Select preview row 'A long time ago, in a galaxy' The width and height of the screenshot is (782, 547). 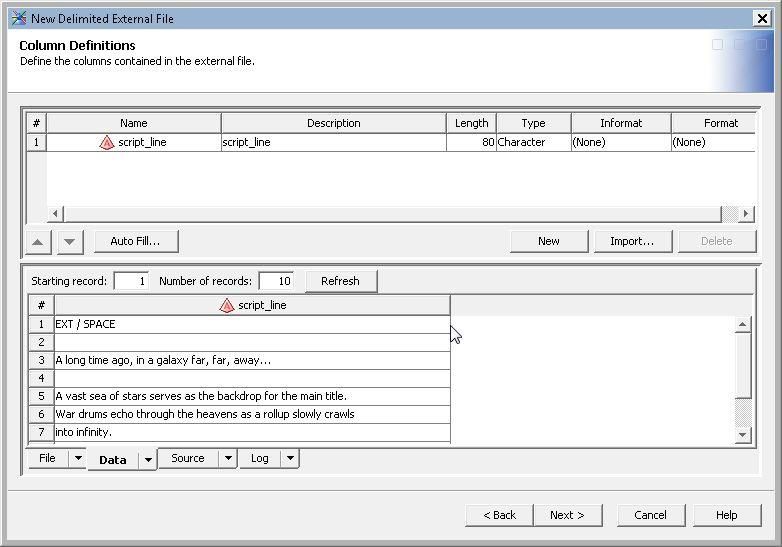pos(252,361)
